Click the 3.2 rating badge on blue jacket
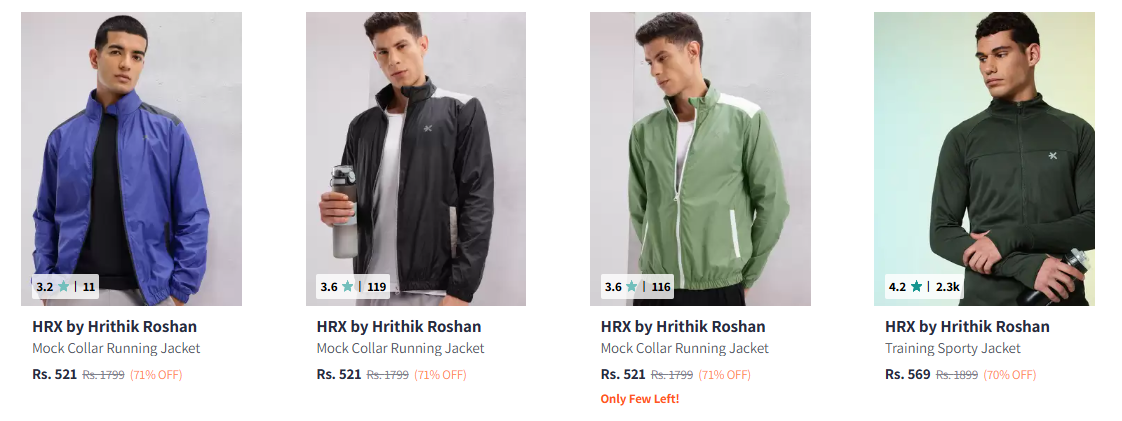This screenshot has height=421, width=1122. [x=45, y=287]
